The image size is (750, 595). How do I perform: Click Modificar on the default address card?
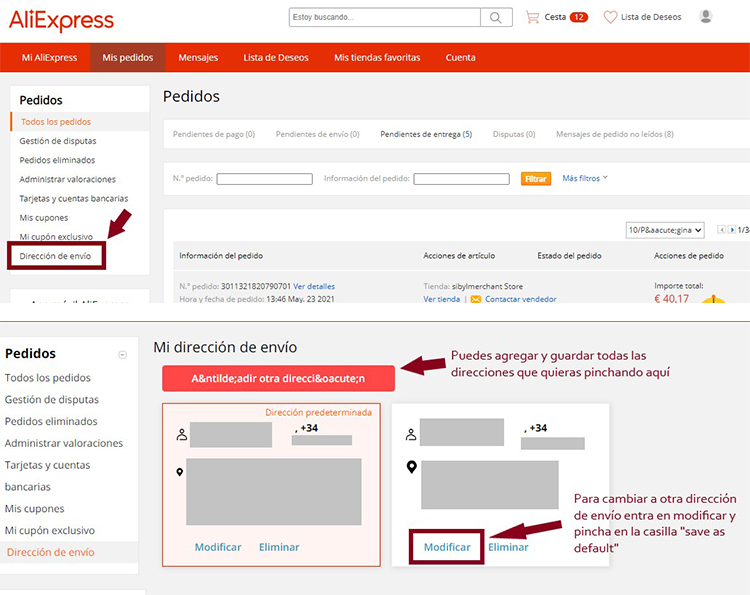pos(218,547)
